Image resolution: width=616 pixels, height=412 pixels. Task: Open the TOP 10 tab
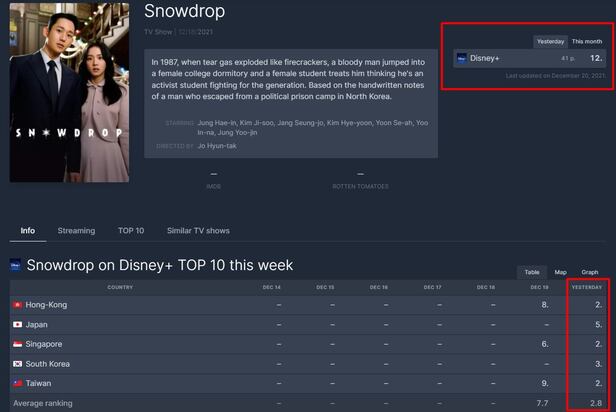pyautogui.click(x=131, y=231)
